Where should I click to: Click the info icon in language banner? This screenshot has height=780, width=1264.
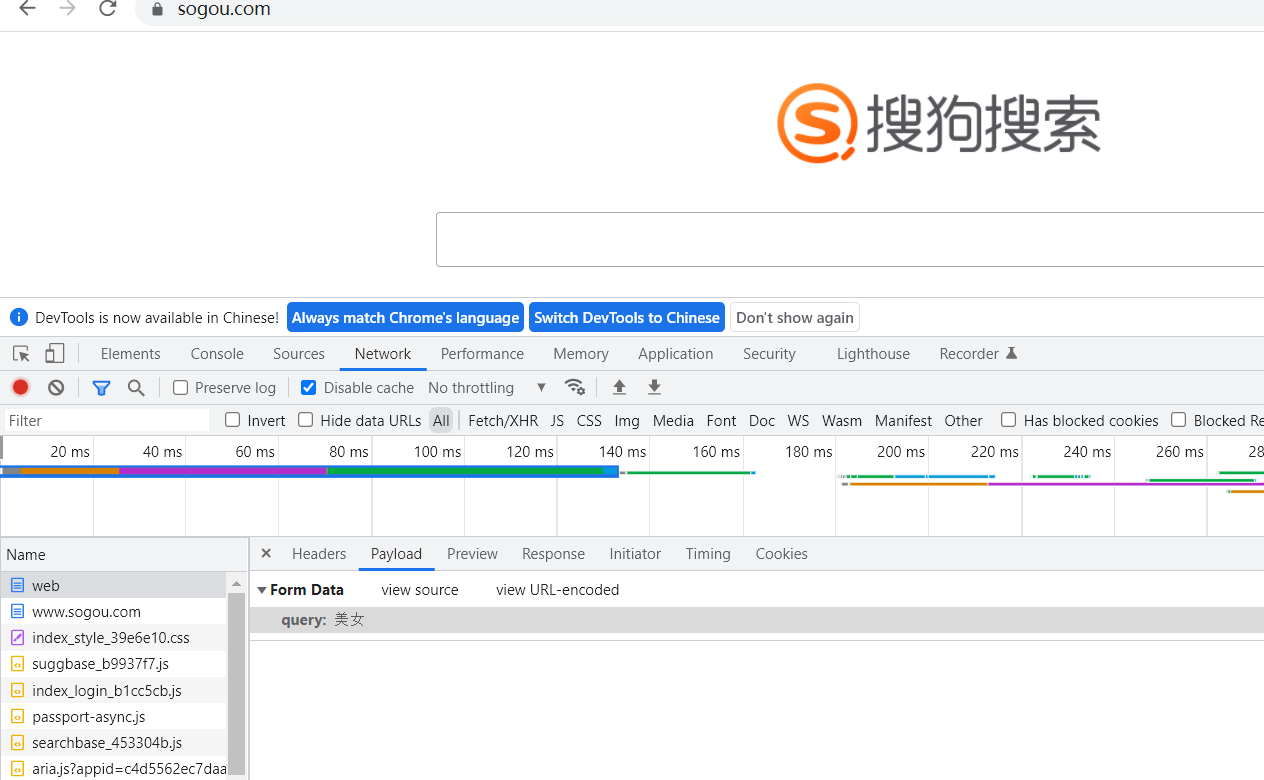tap(19, 317)
